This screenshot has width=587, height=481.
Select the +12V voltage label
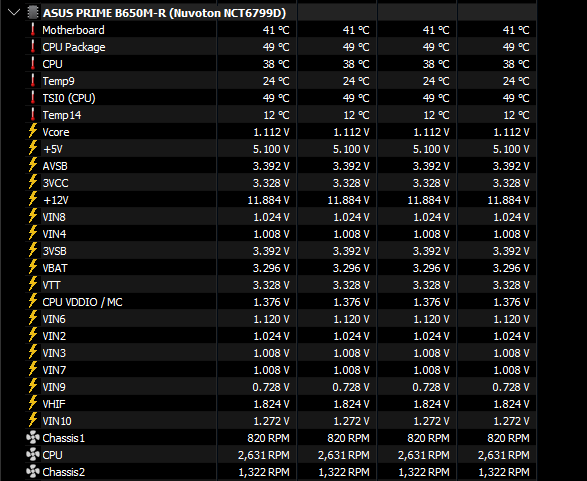tap(55, 200)
